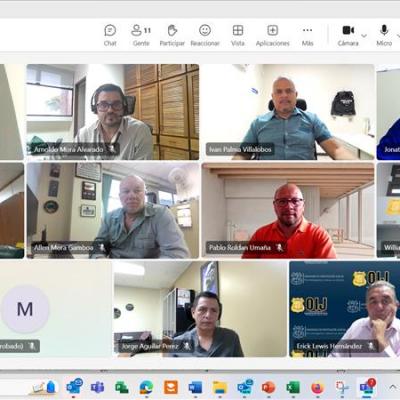The image size is (400, 400).
Task: Open the Aplicaciones add-apps panel
Action: click(273, 35)
